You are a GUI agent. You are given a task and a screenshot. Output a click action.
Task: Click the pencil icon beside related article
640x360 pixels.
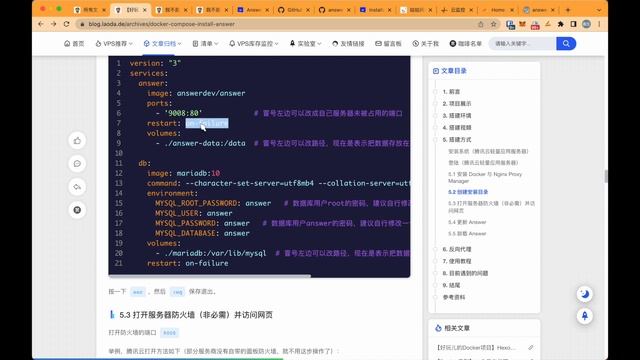click(530, 347)
